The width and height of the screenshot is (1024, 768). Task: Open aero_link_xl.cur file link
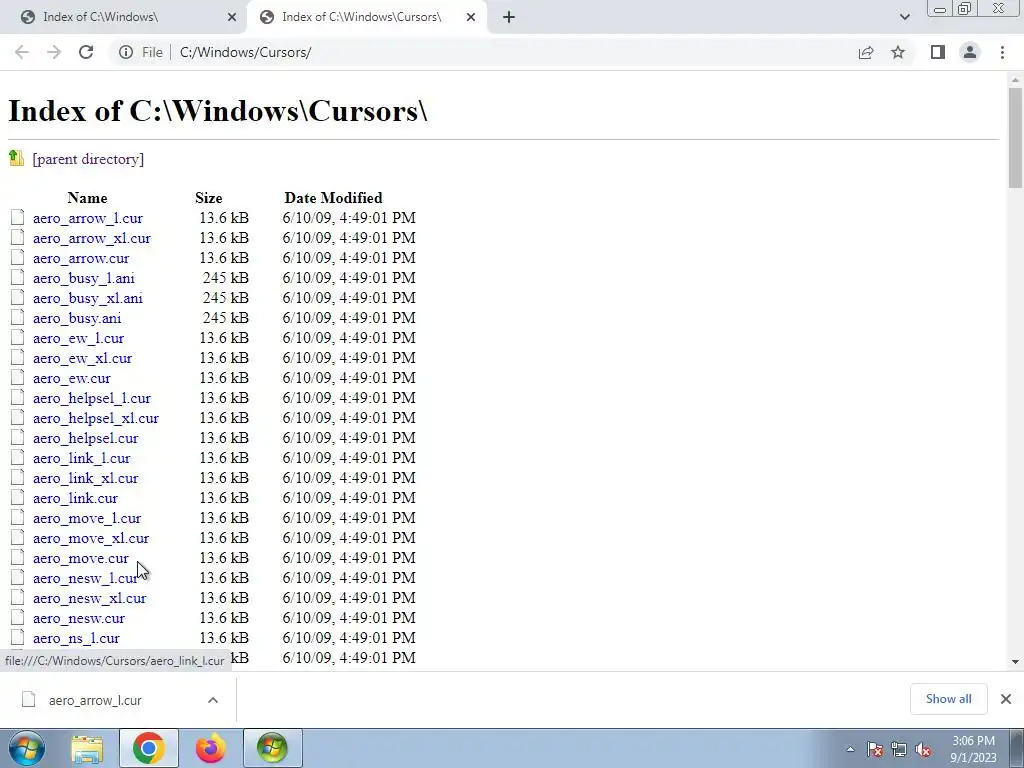point(86,479)
